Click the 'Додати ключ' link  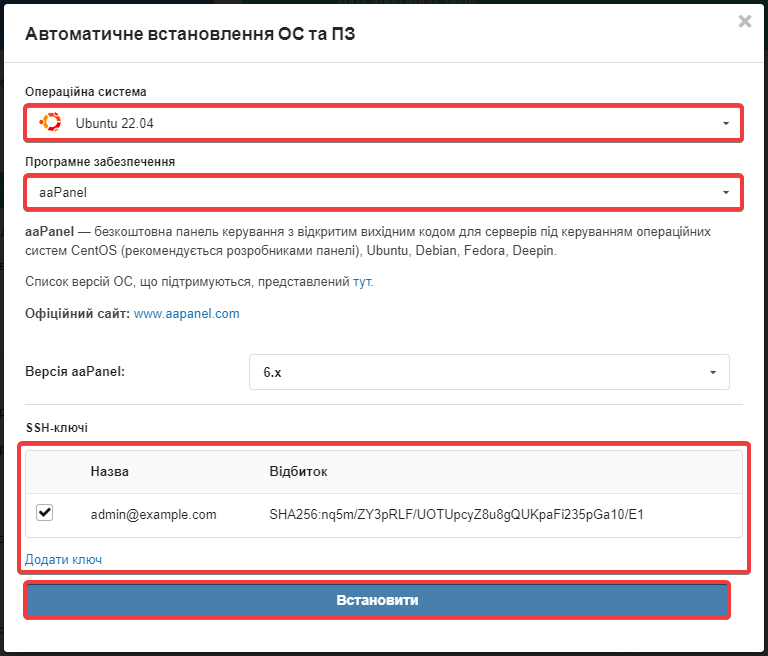63,559
